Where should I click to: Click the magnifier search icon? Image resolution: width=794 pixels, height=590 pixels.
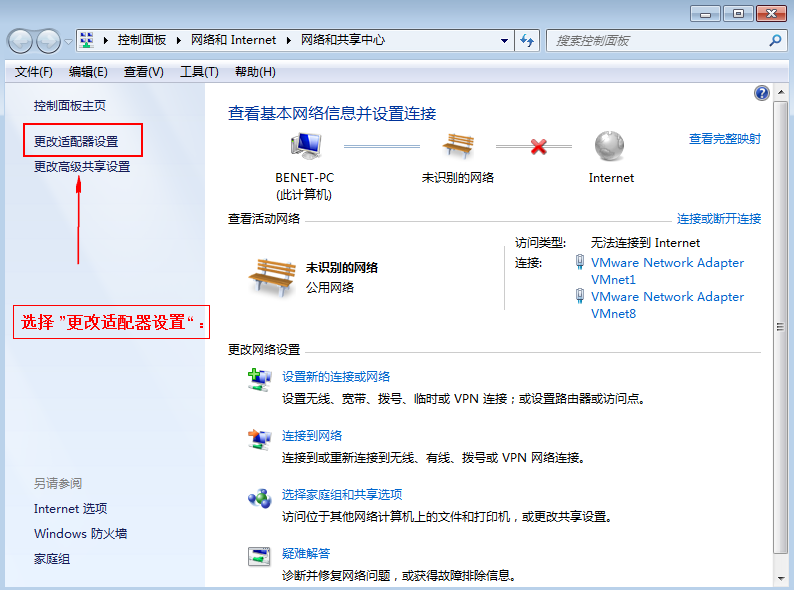[775, 41]
